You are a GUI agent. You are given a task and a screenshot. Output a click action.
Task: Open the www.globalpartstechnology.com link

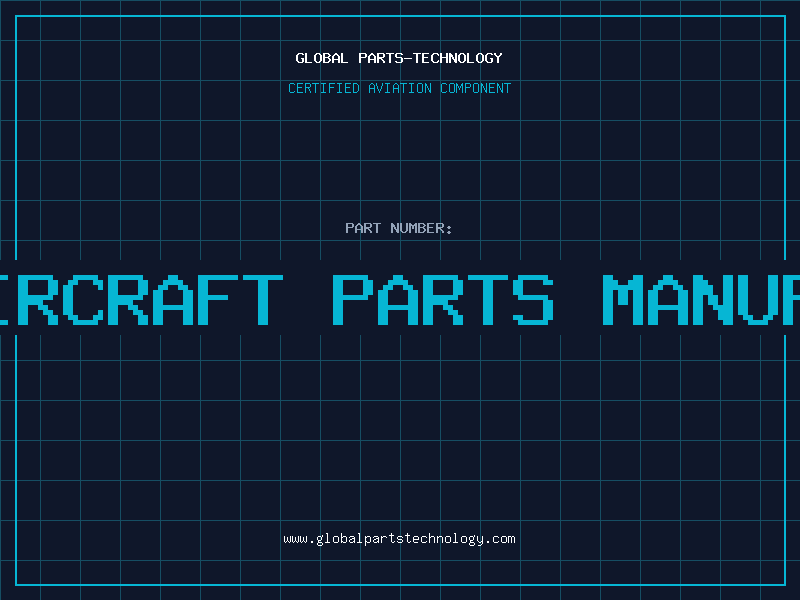(399, 539)
